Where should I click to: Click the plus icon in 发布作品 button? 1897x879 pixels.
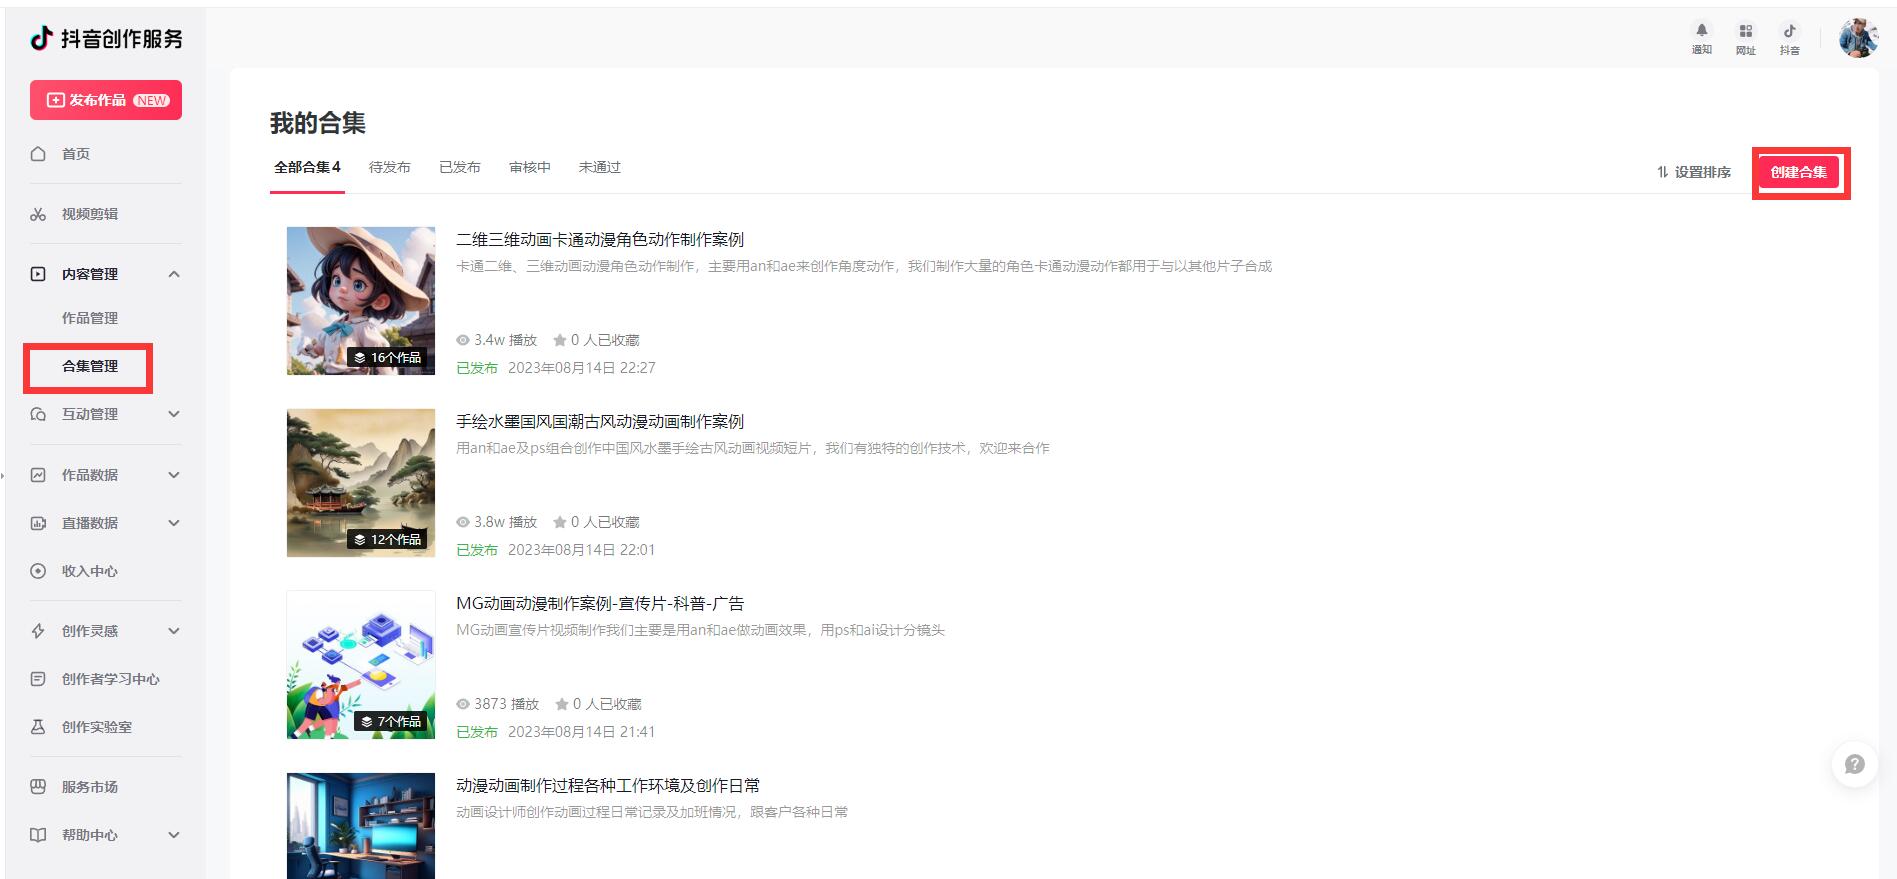56,100
